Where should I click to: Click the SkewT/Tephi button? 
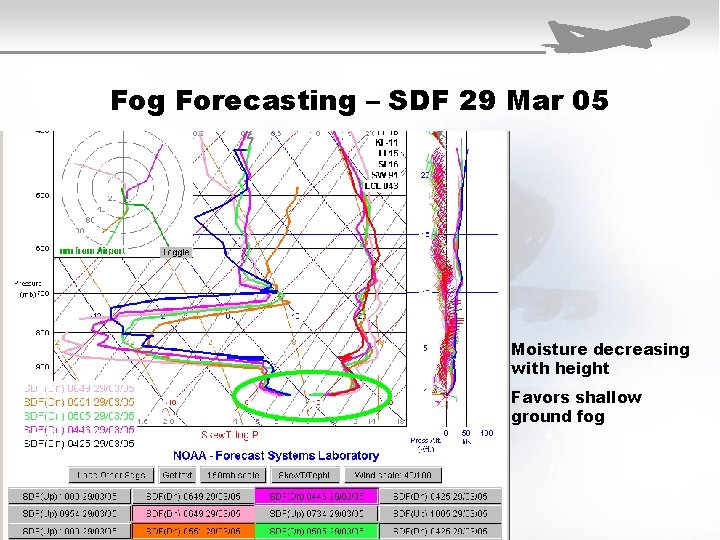click(x=305, y=475)
